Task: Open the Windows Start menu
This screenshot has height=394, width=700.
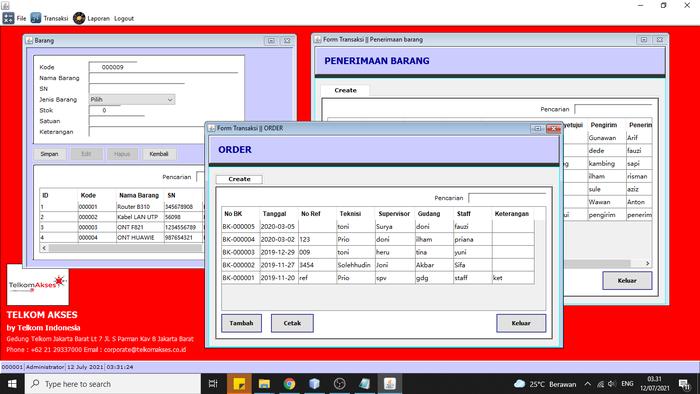Action: pos(12,384)
